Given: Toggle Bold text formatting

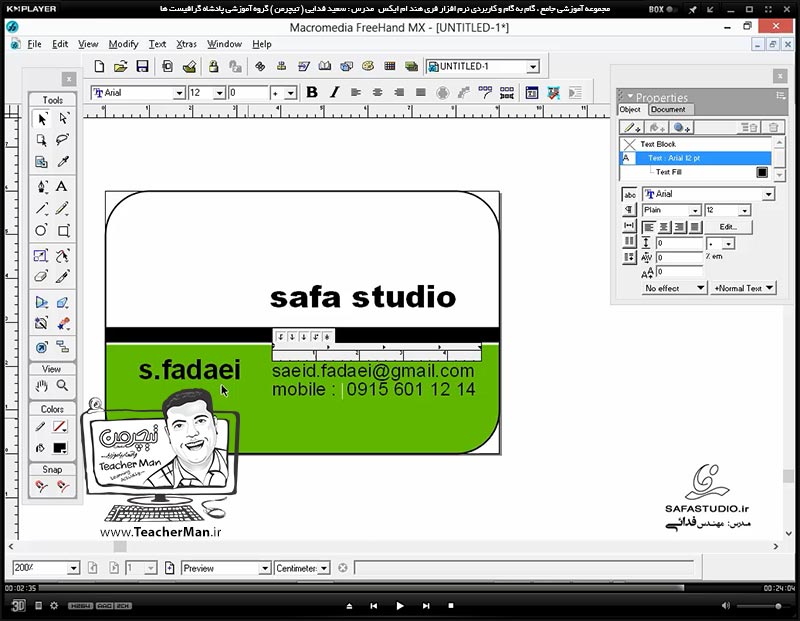Looking at the screenshot, I should tap(312, 92).
